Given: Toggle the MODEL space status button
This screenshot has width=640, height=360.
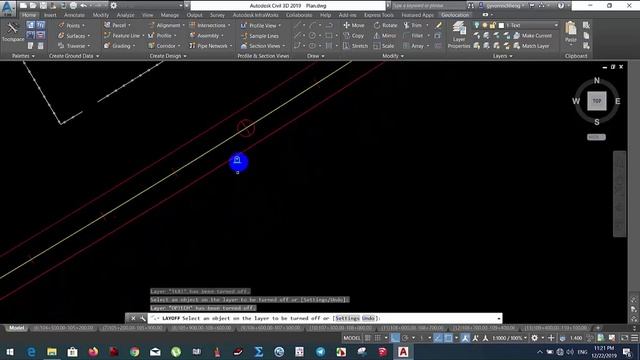Looking at the screenshot, I should (352, 338).
